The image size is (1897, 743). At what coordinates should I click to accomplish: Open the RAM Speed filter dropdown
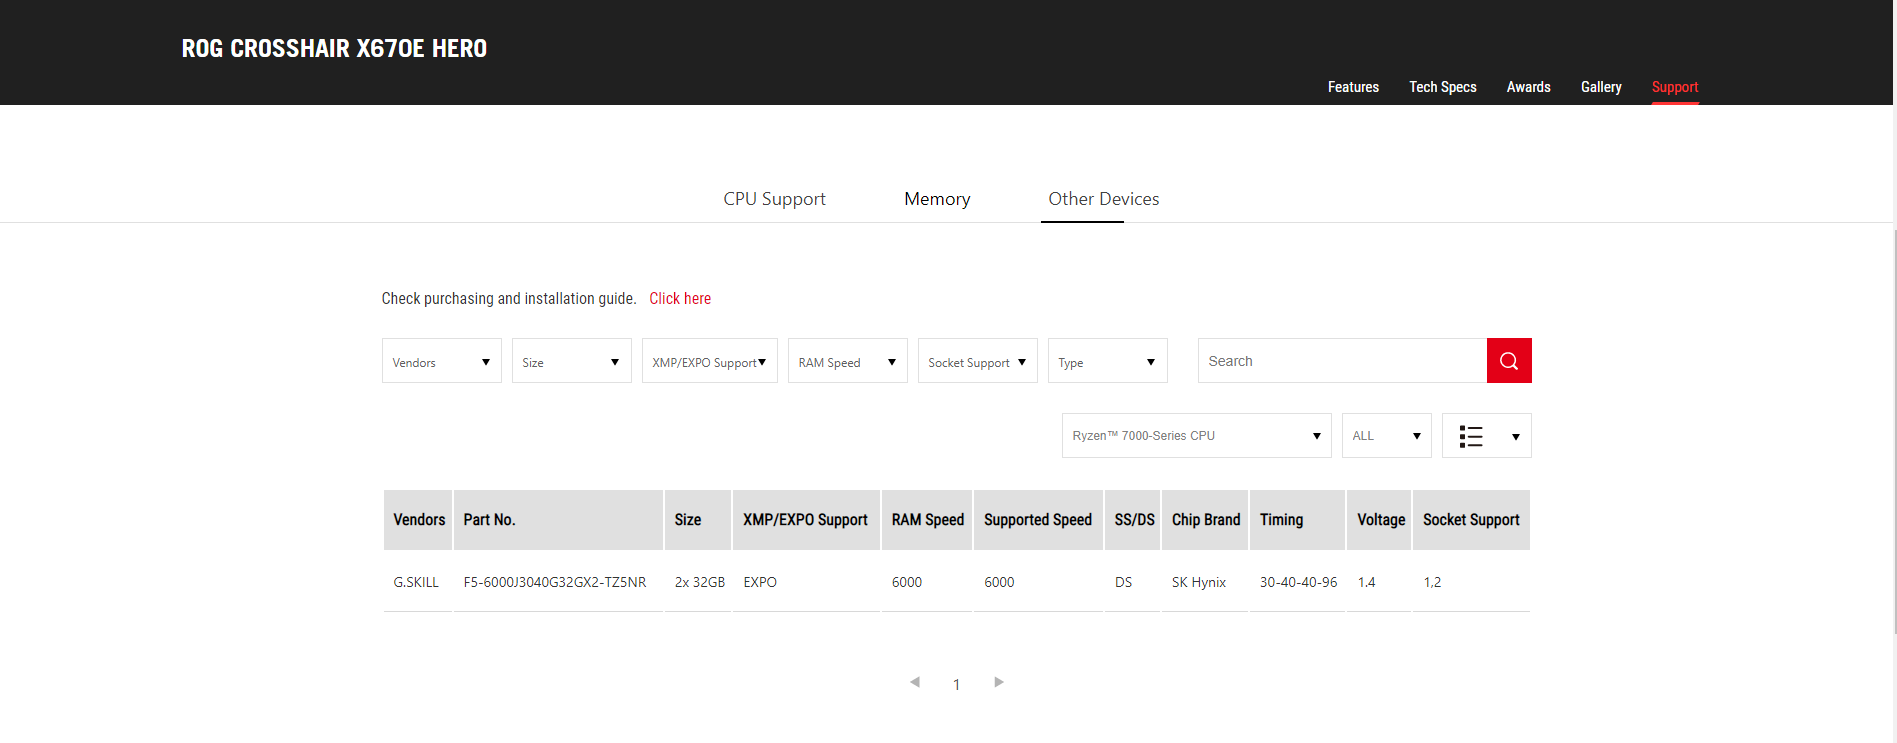click(x=848, y=361)
